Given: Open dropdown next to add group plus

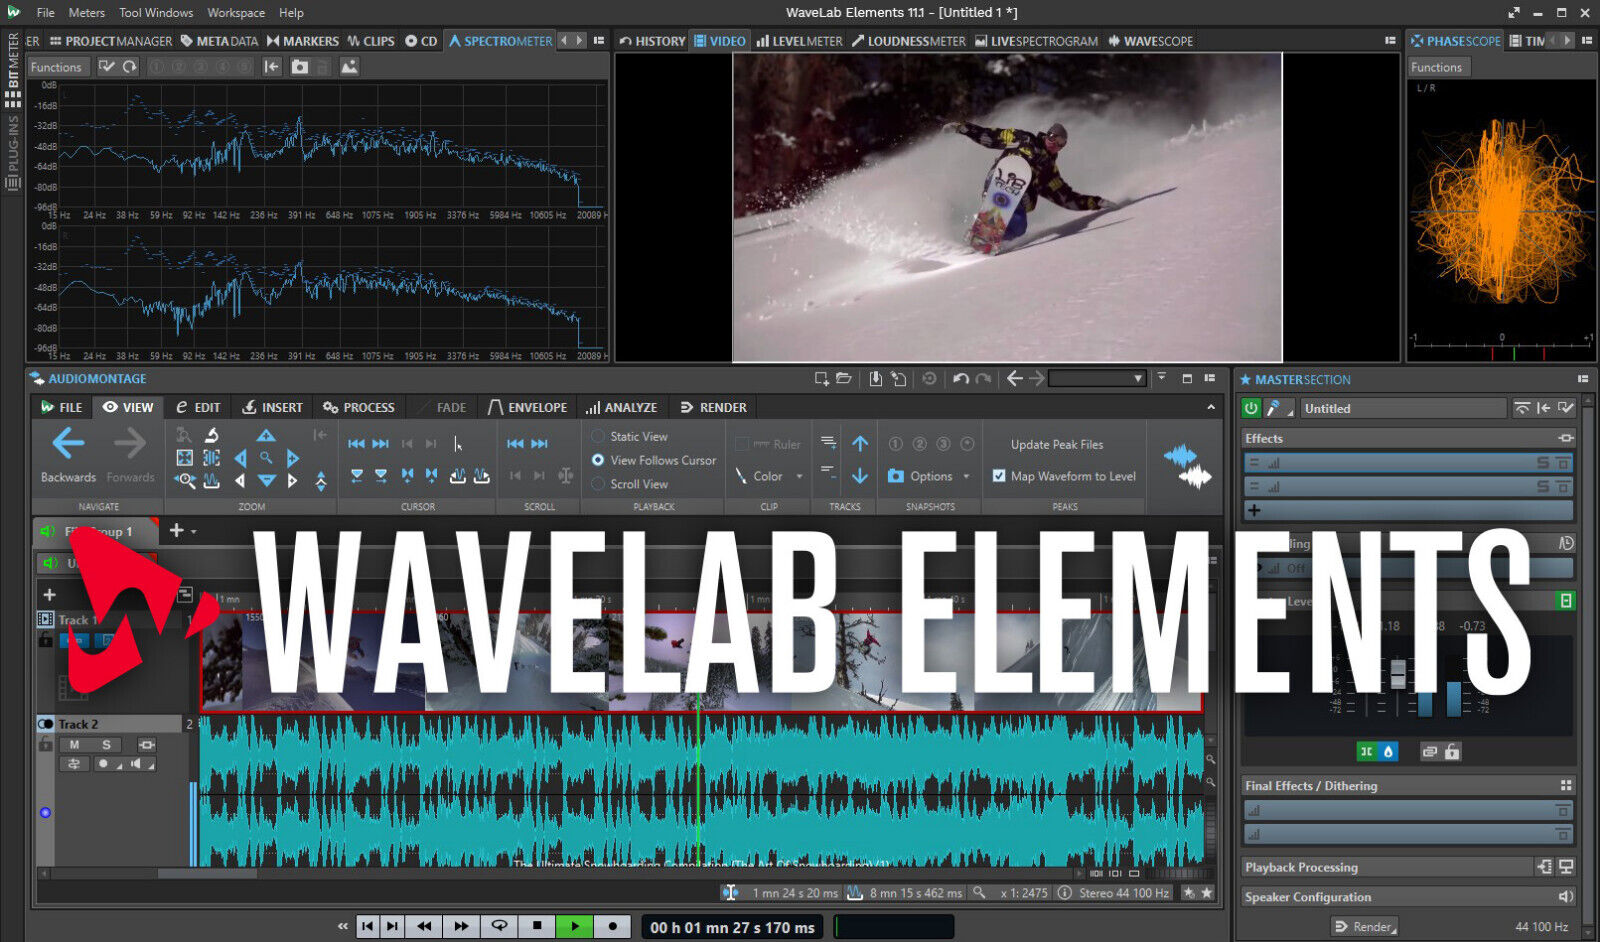Looking at the screenshot, I should click(x=194, y=532).
